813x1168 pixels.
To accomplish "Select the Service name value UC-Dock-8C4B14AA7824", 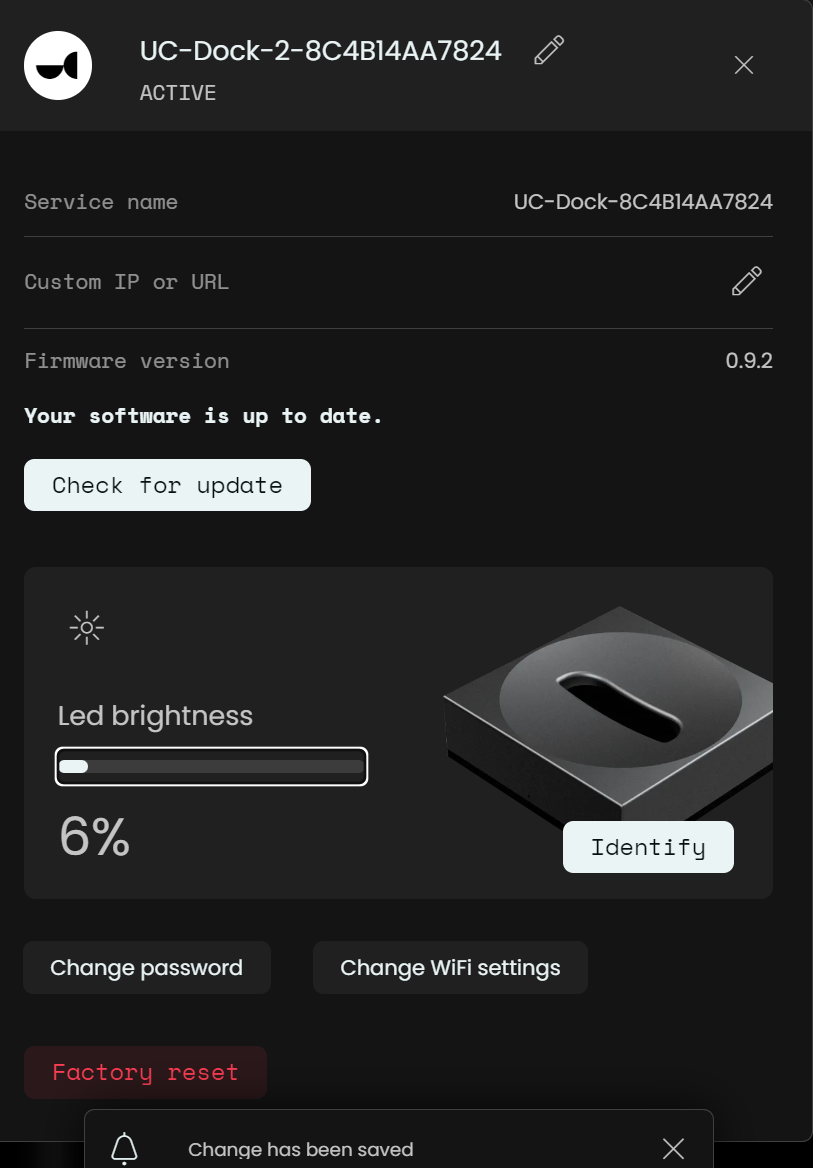I will 643,202.
